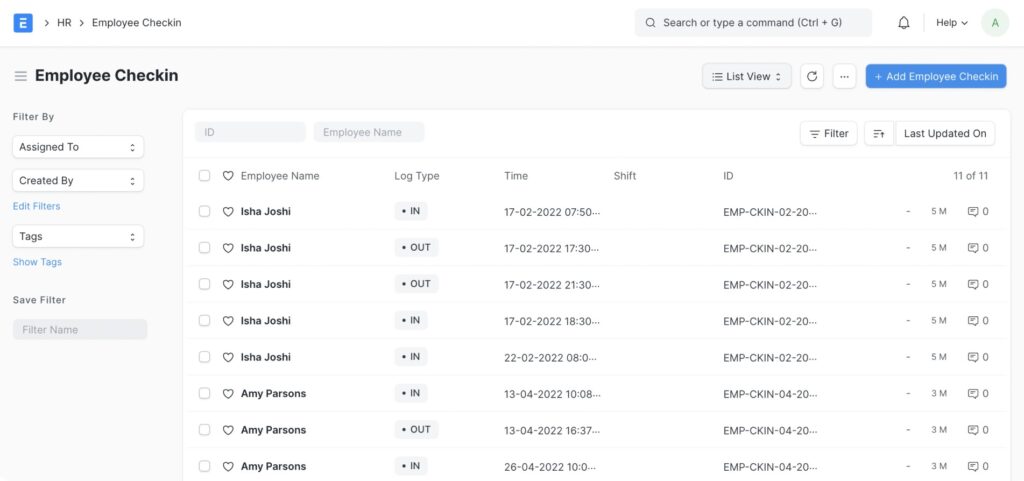1024x481 pixels.
Task: Go to HR breadcrumb
Action: [x=64, y=23]
